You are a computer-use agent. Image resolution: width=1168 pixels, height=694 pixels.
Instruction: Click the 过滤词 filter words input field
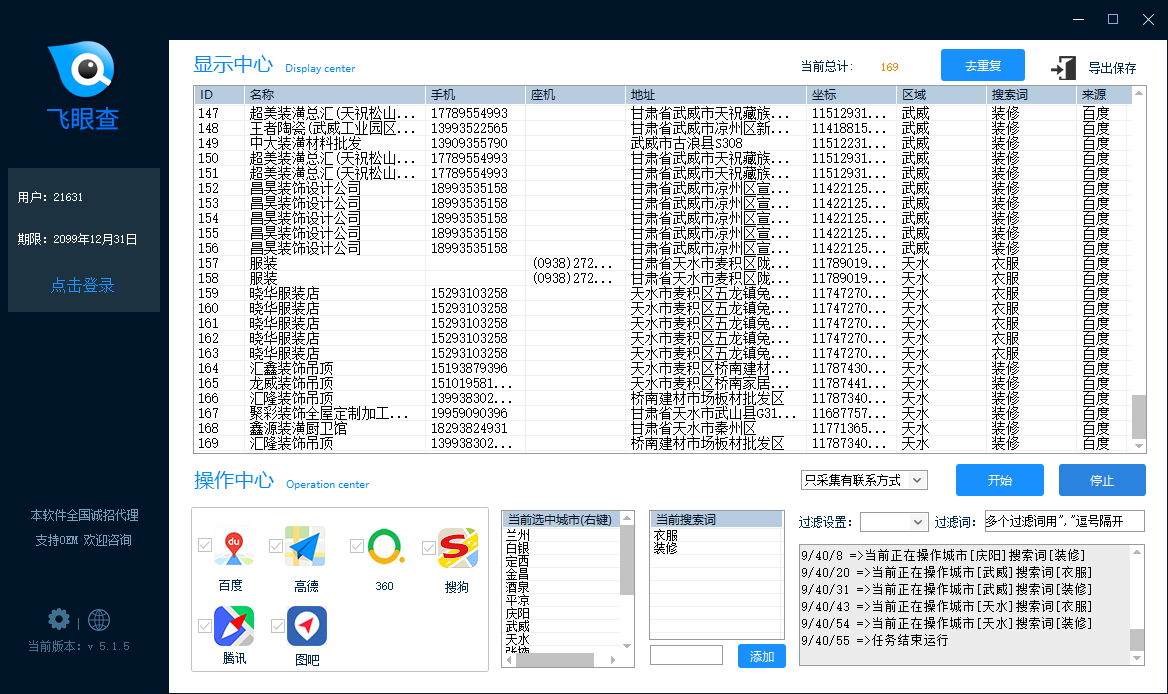coord(1064,521)
